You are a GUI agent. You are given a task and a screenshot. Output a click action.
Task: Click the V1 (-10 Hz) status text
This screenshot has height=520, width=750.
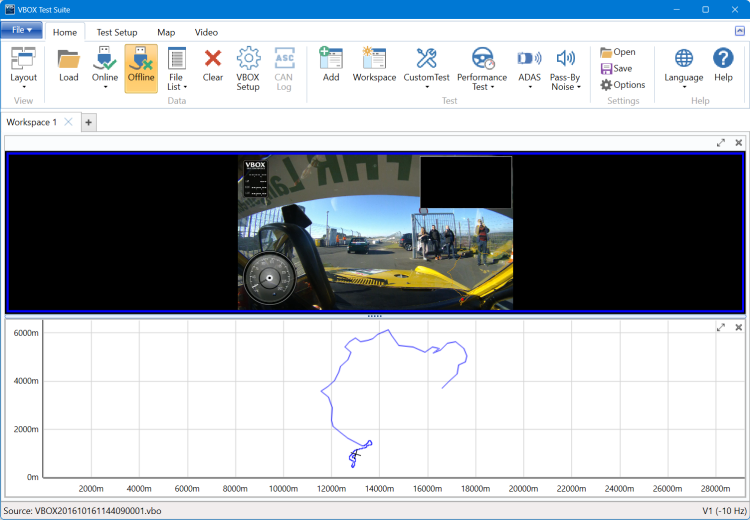click(724, 511)
